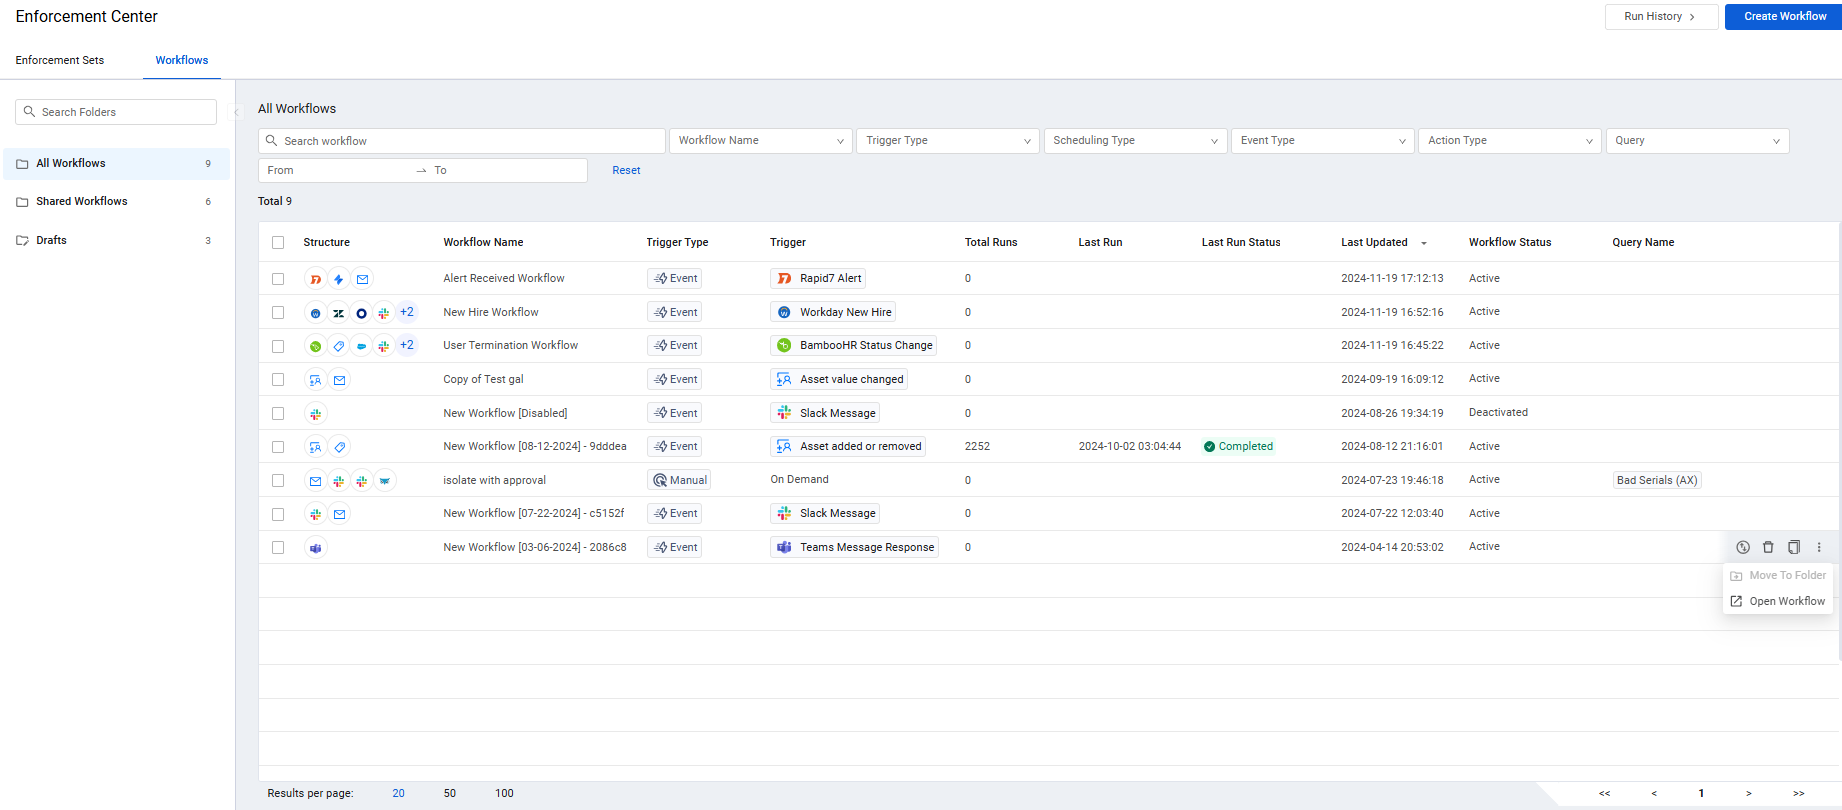This screenshot has width=1842, height=810.
Task: Click the Teams Message Response trigger
Action: (855, 547)
